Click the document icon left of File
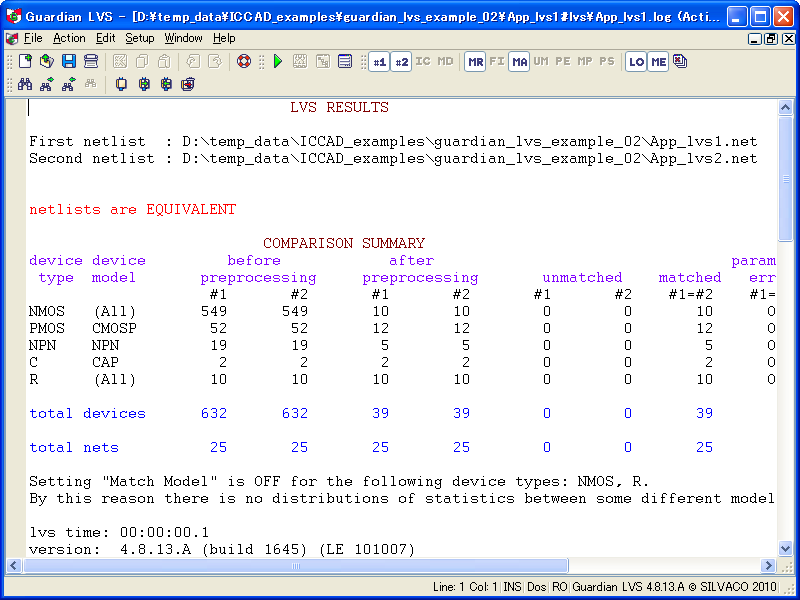The image size is (800, 600). pos(12,39)
